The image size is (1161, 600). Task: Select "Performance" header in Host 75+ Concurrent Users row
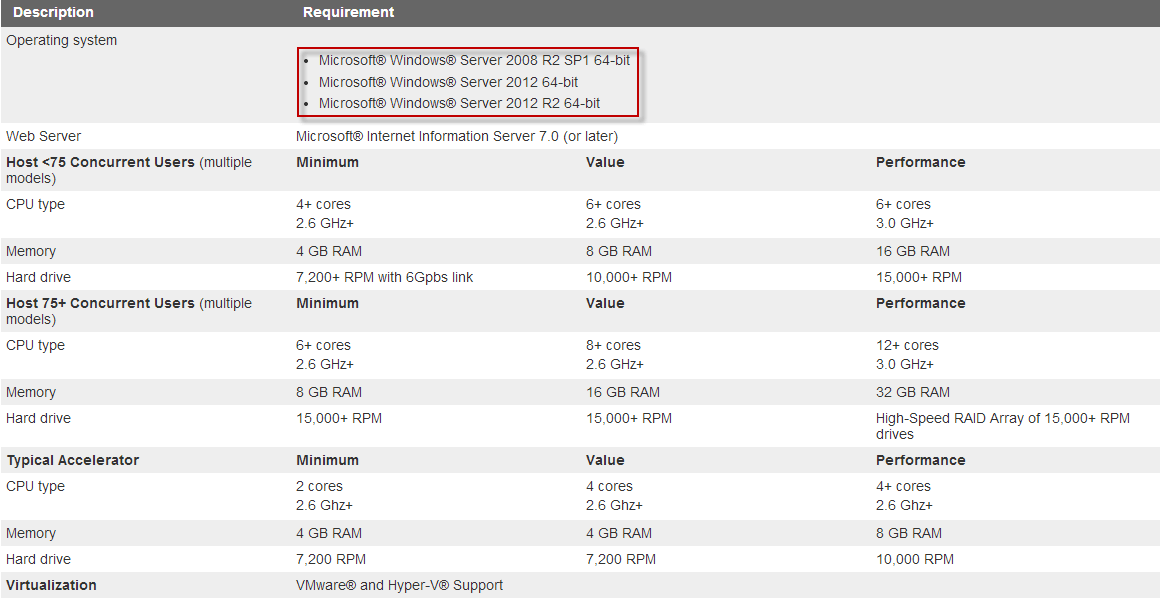[x=920, y=304]
